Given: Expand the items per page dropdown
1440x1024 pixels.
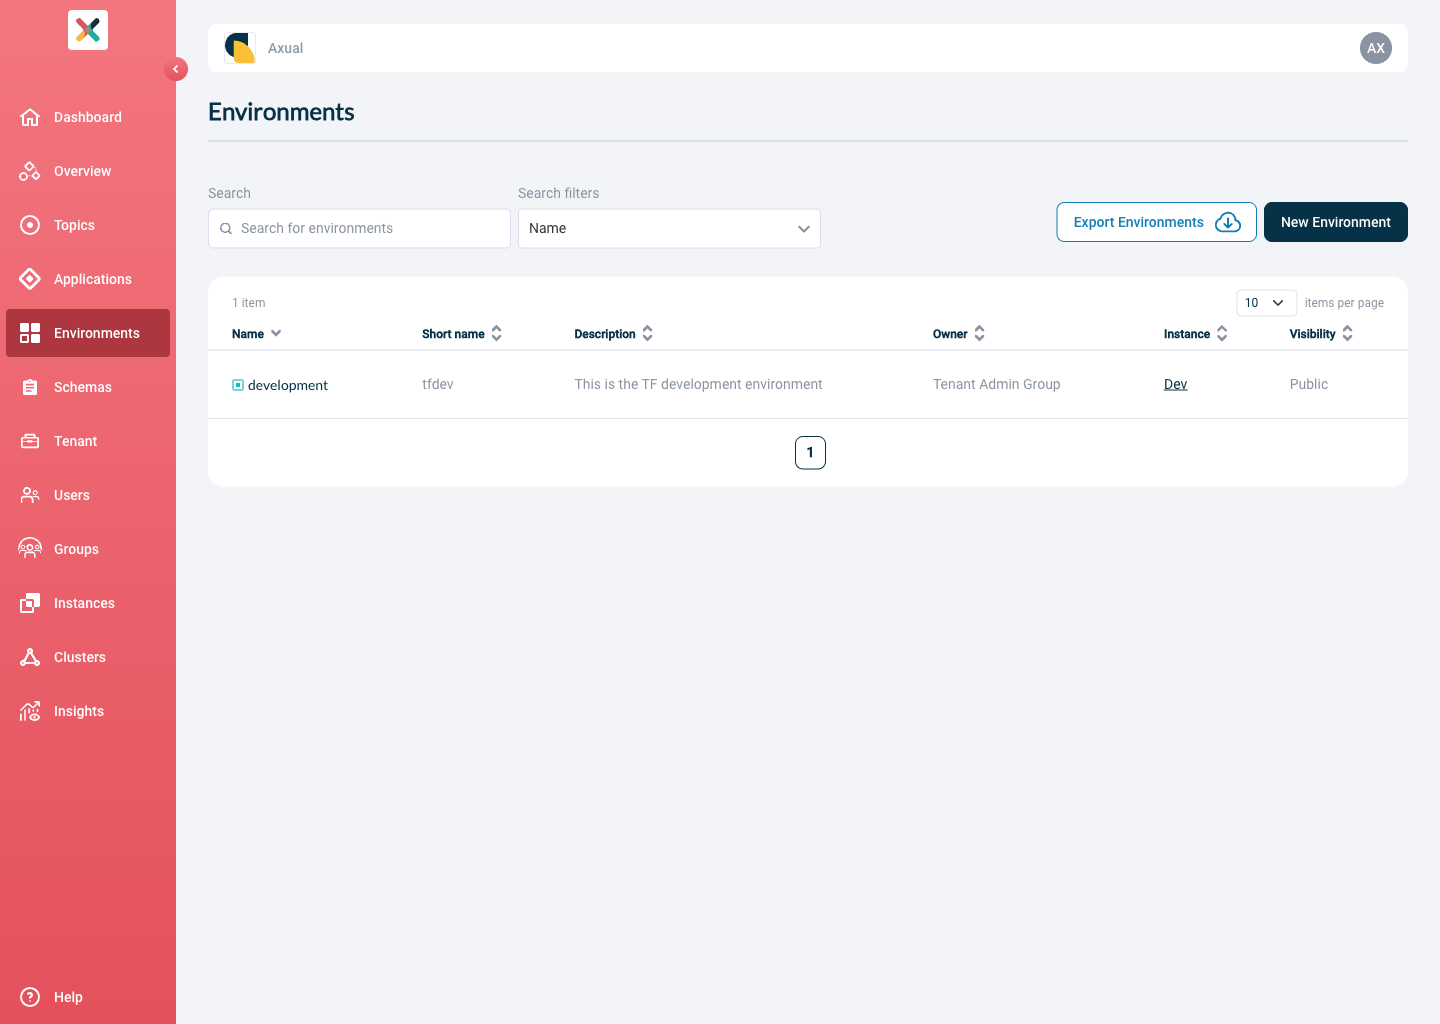Looking at the screenshot, I should pyautogui.click(x=1266, y=303).
